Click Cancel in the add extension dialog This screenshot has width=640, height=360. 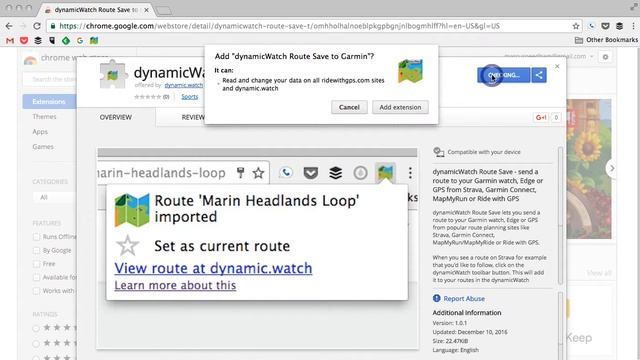click(349, 107)
